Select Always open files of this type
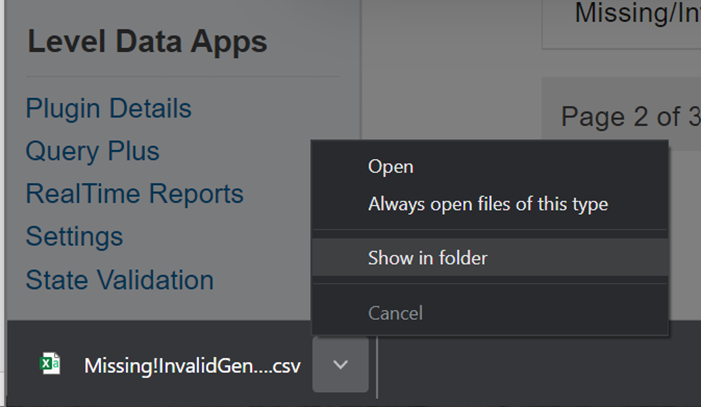701x407 pixels. point(490,204)
